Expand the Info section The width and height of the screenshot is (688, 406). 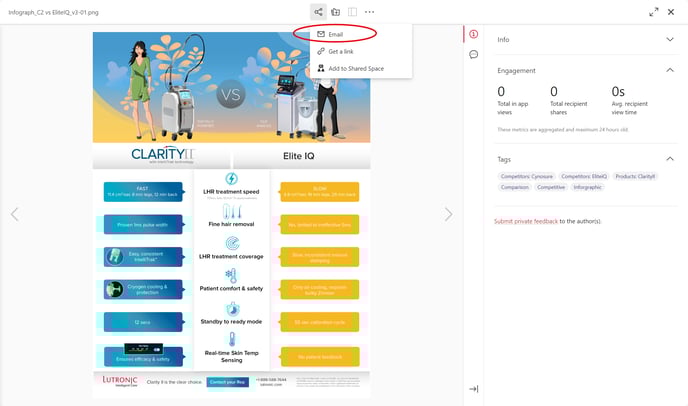tap(670, 39)
